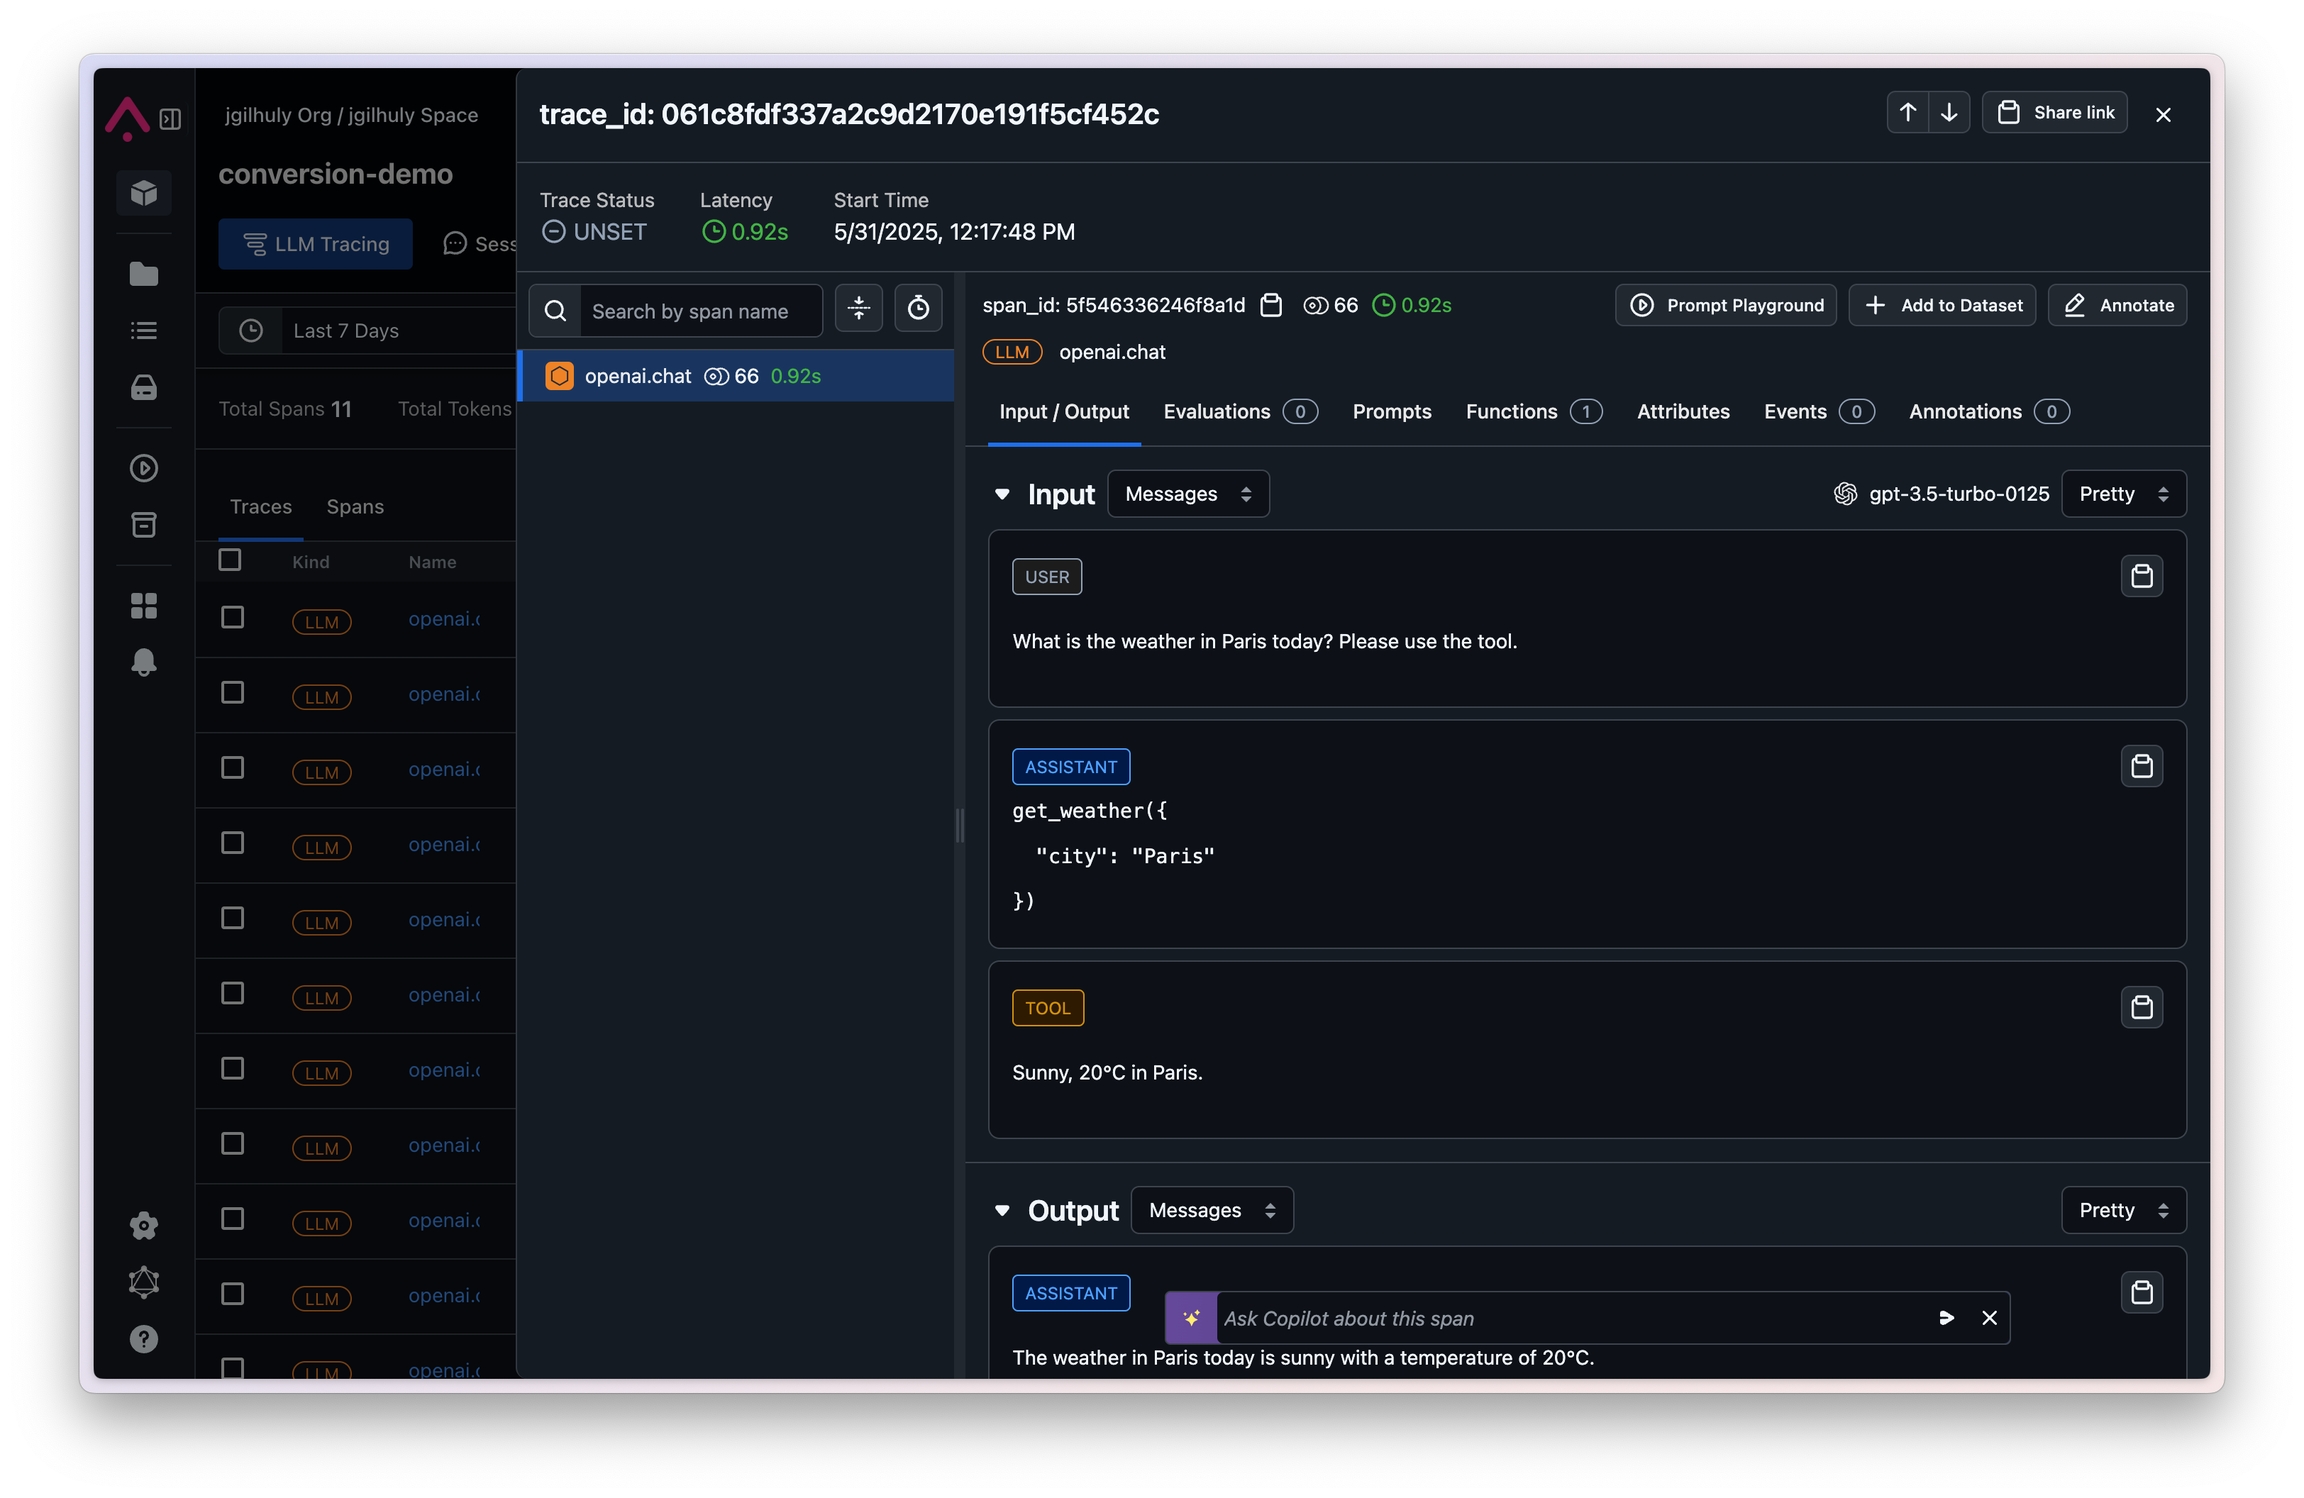
Task: Collapse the Input section triangle
Action: coord(1002,494)
